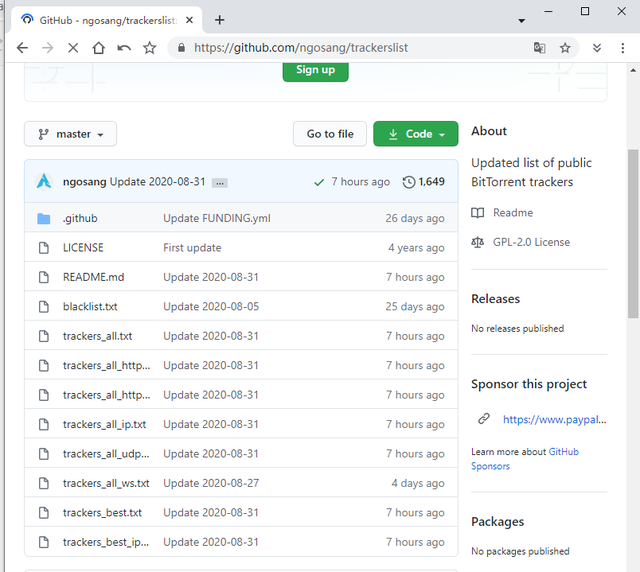Open the tab search dropdown arrow

[521, 20]
